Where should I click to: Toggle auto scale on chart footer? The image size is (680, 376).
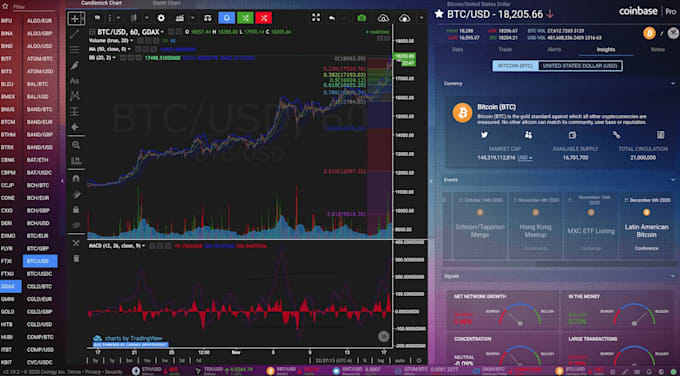click(400, 360)
